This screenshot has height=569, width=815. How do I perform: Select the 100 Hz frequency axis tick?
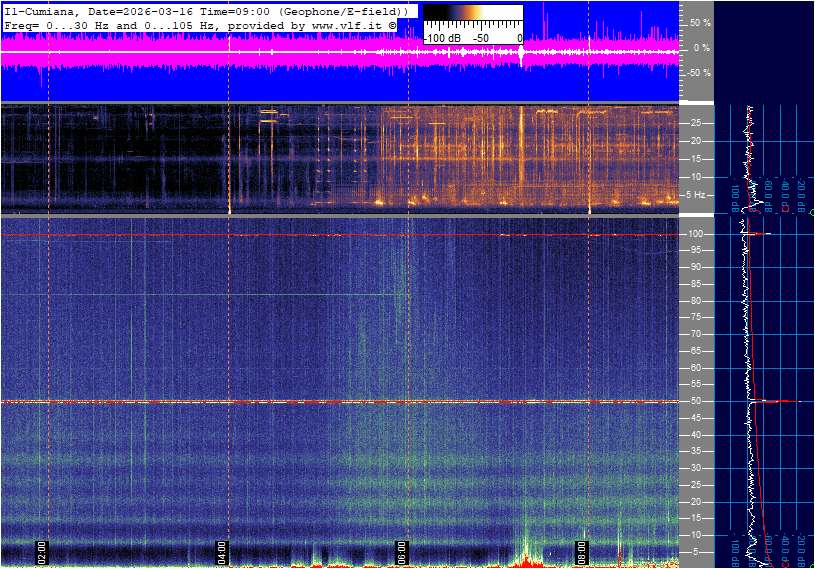pos(696,234)
